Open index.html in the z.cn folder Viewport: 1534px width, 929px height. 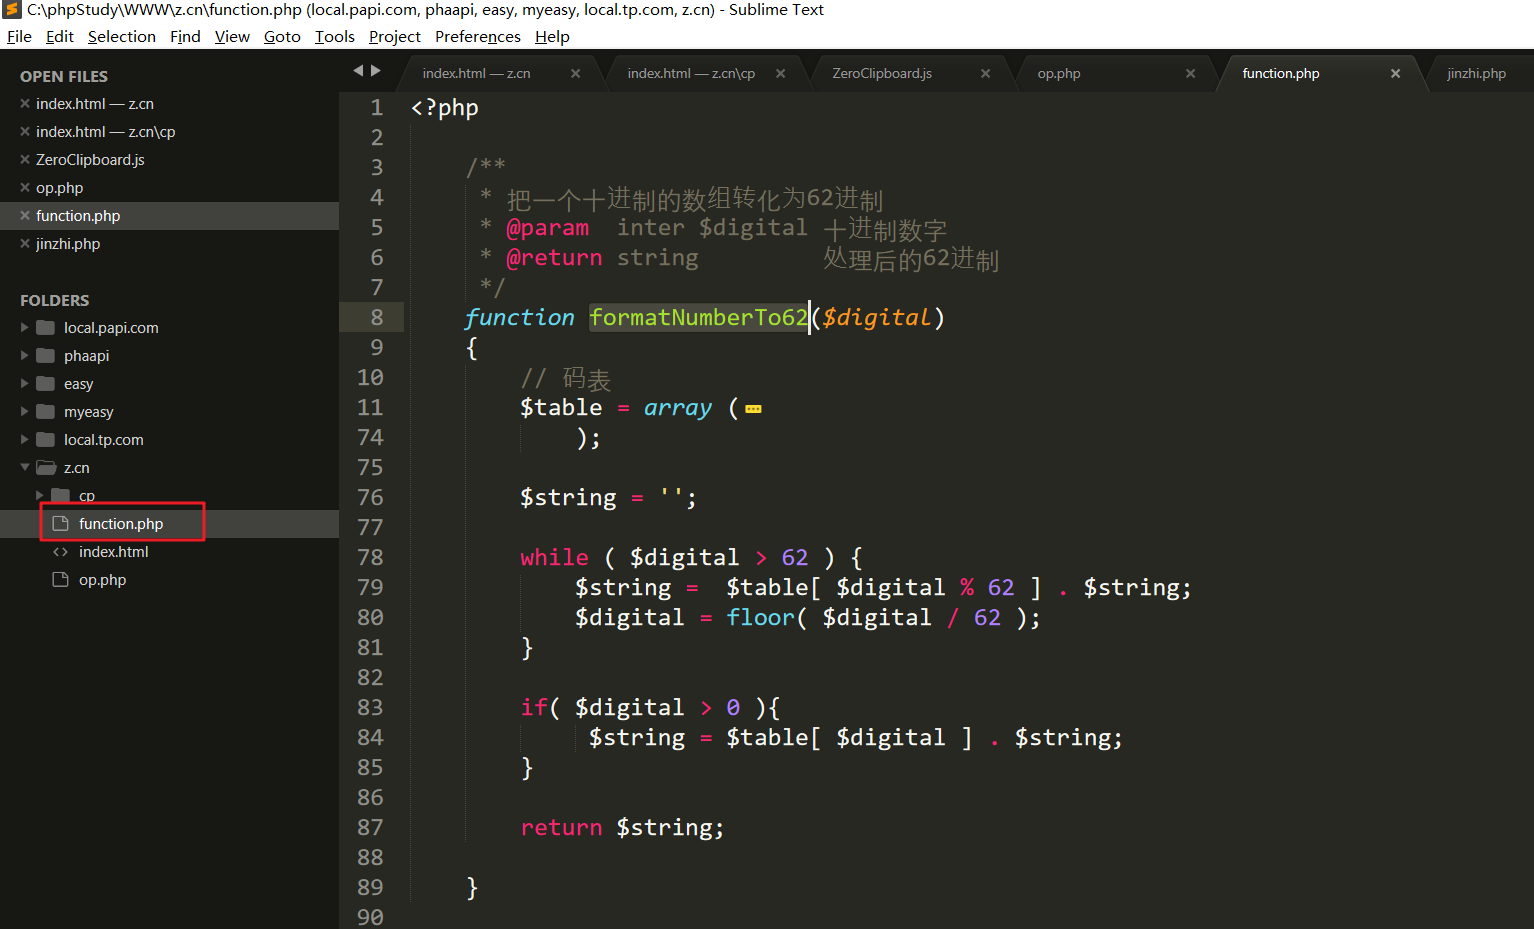point(113,551)
